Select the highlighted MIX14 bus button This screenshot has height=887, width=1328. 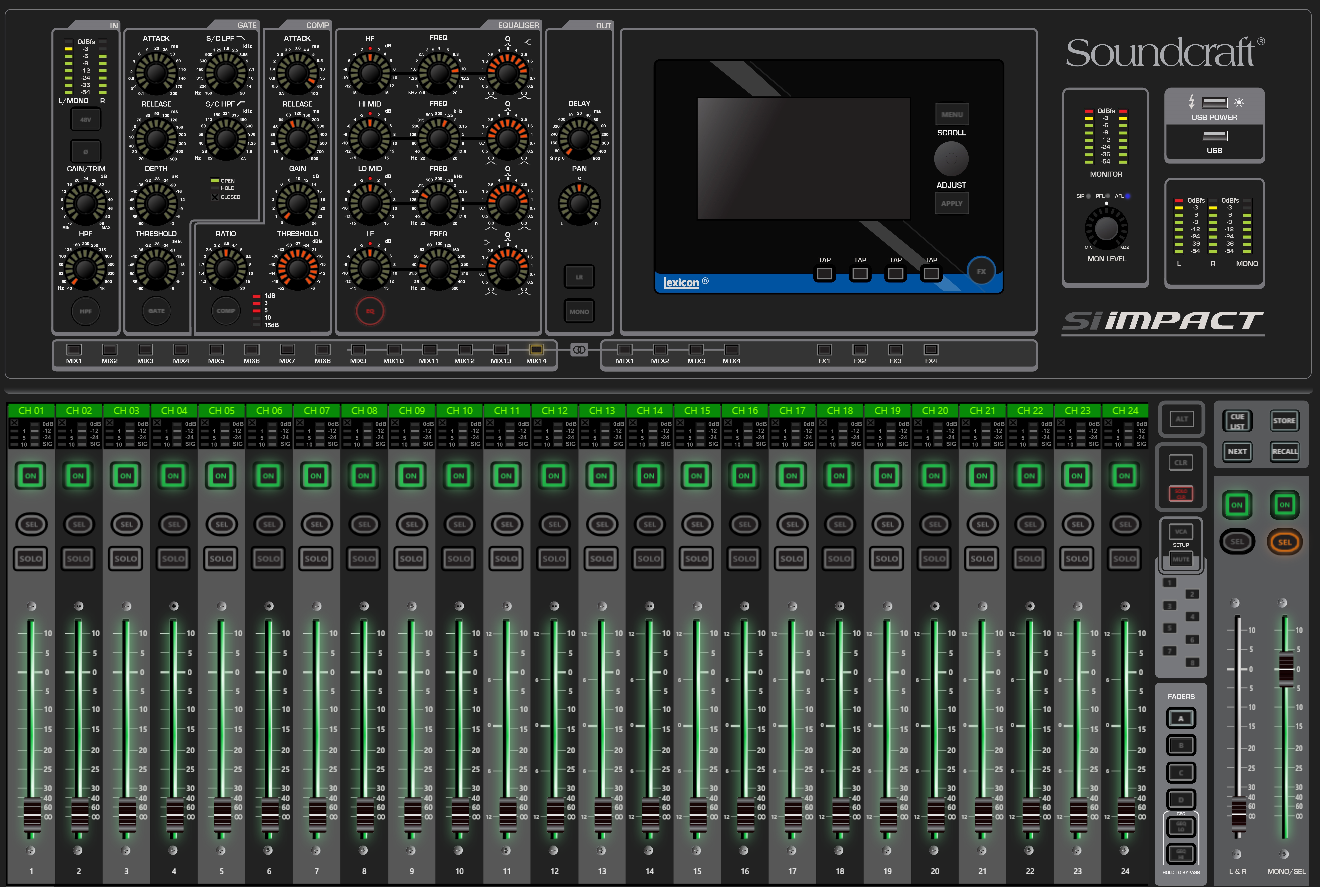pos(536,350)
